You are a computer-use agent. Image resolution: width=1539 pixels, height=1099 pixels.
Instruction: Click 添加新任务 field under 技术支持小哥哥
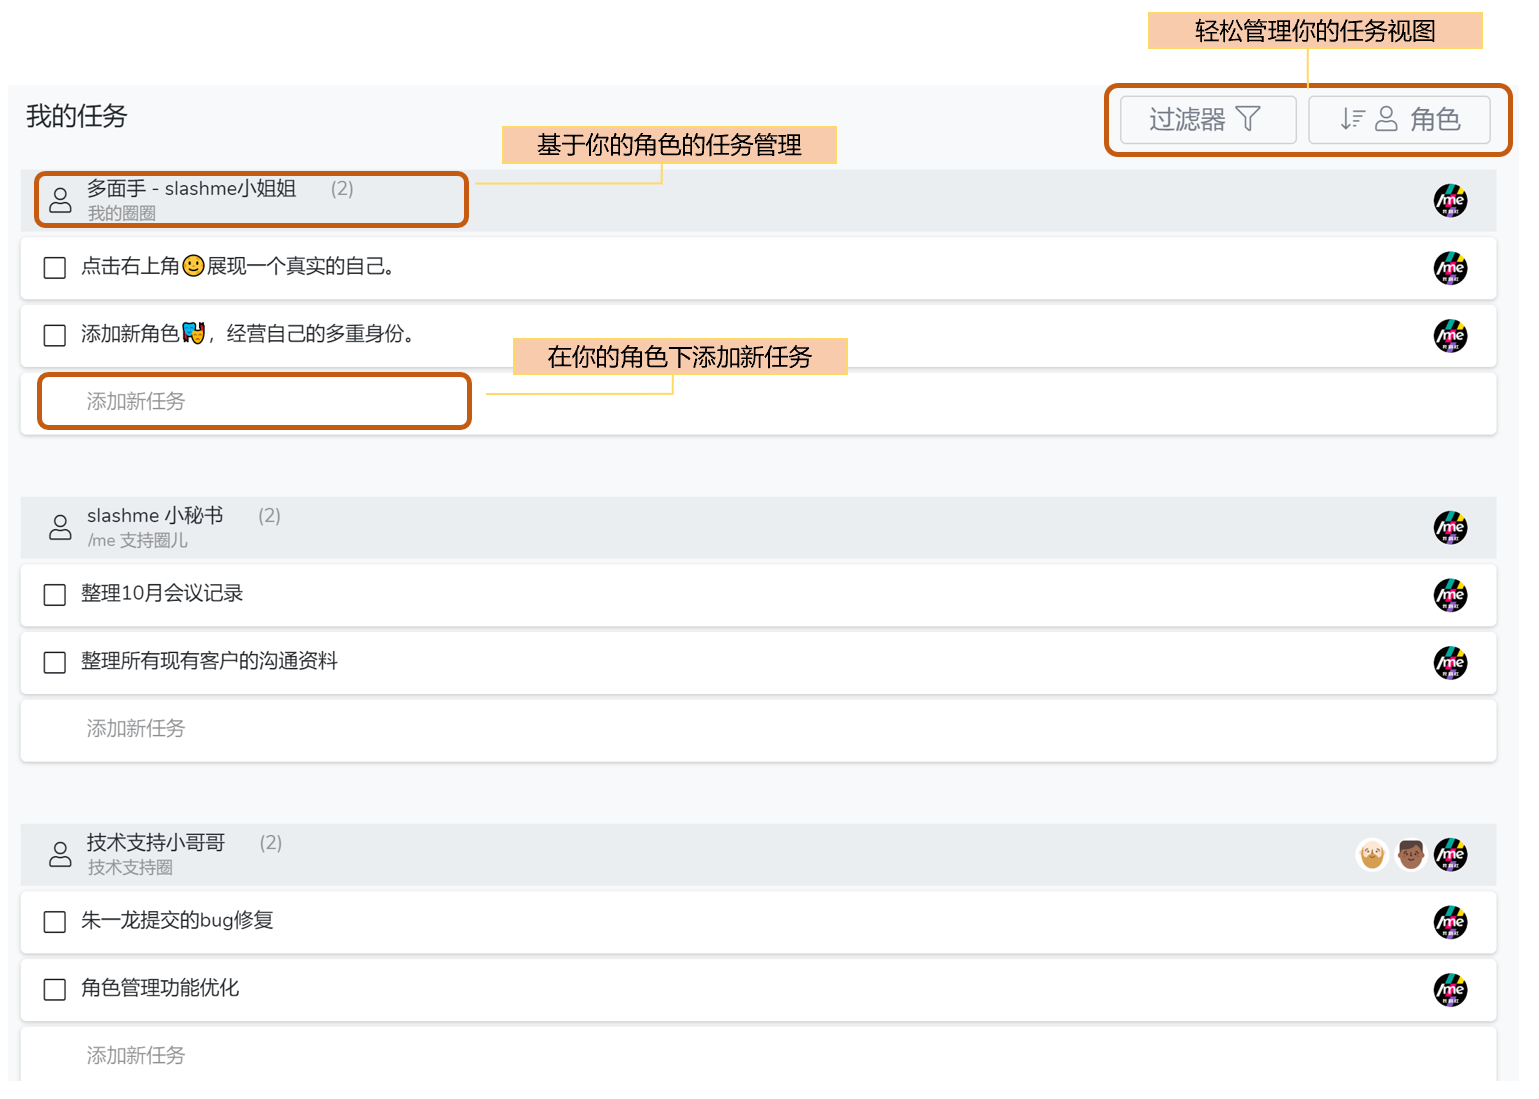click(758, 1054)
